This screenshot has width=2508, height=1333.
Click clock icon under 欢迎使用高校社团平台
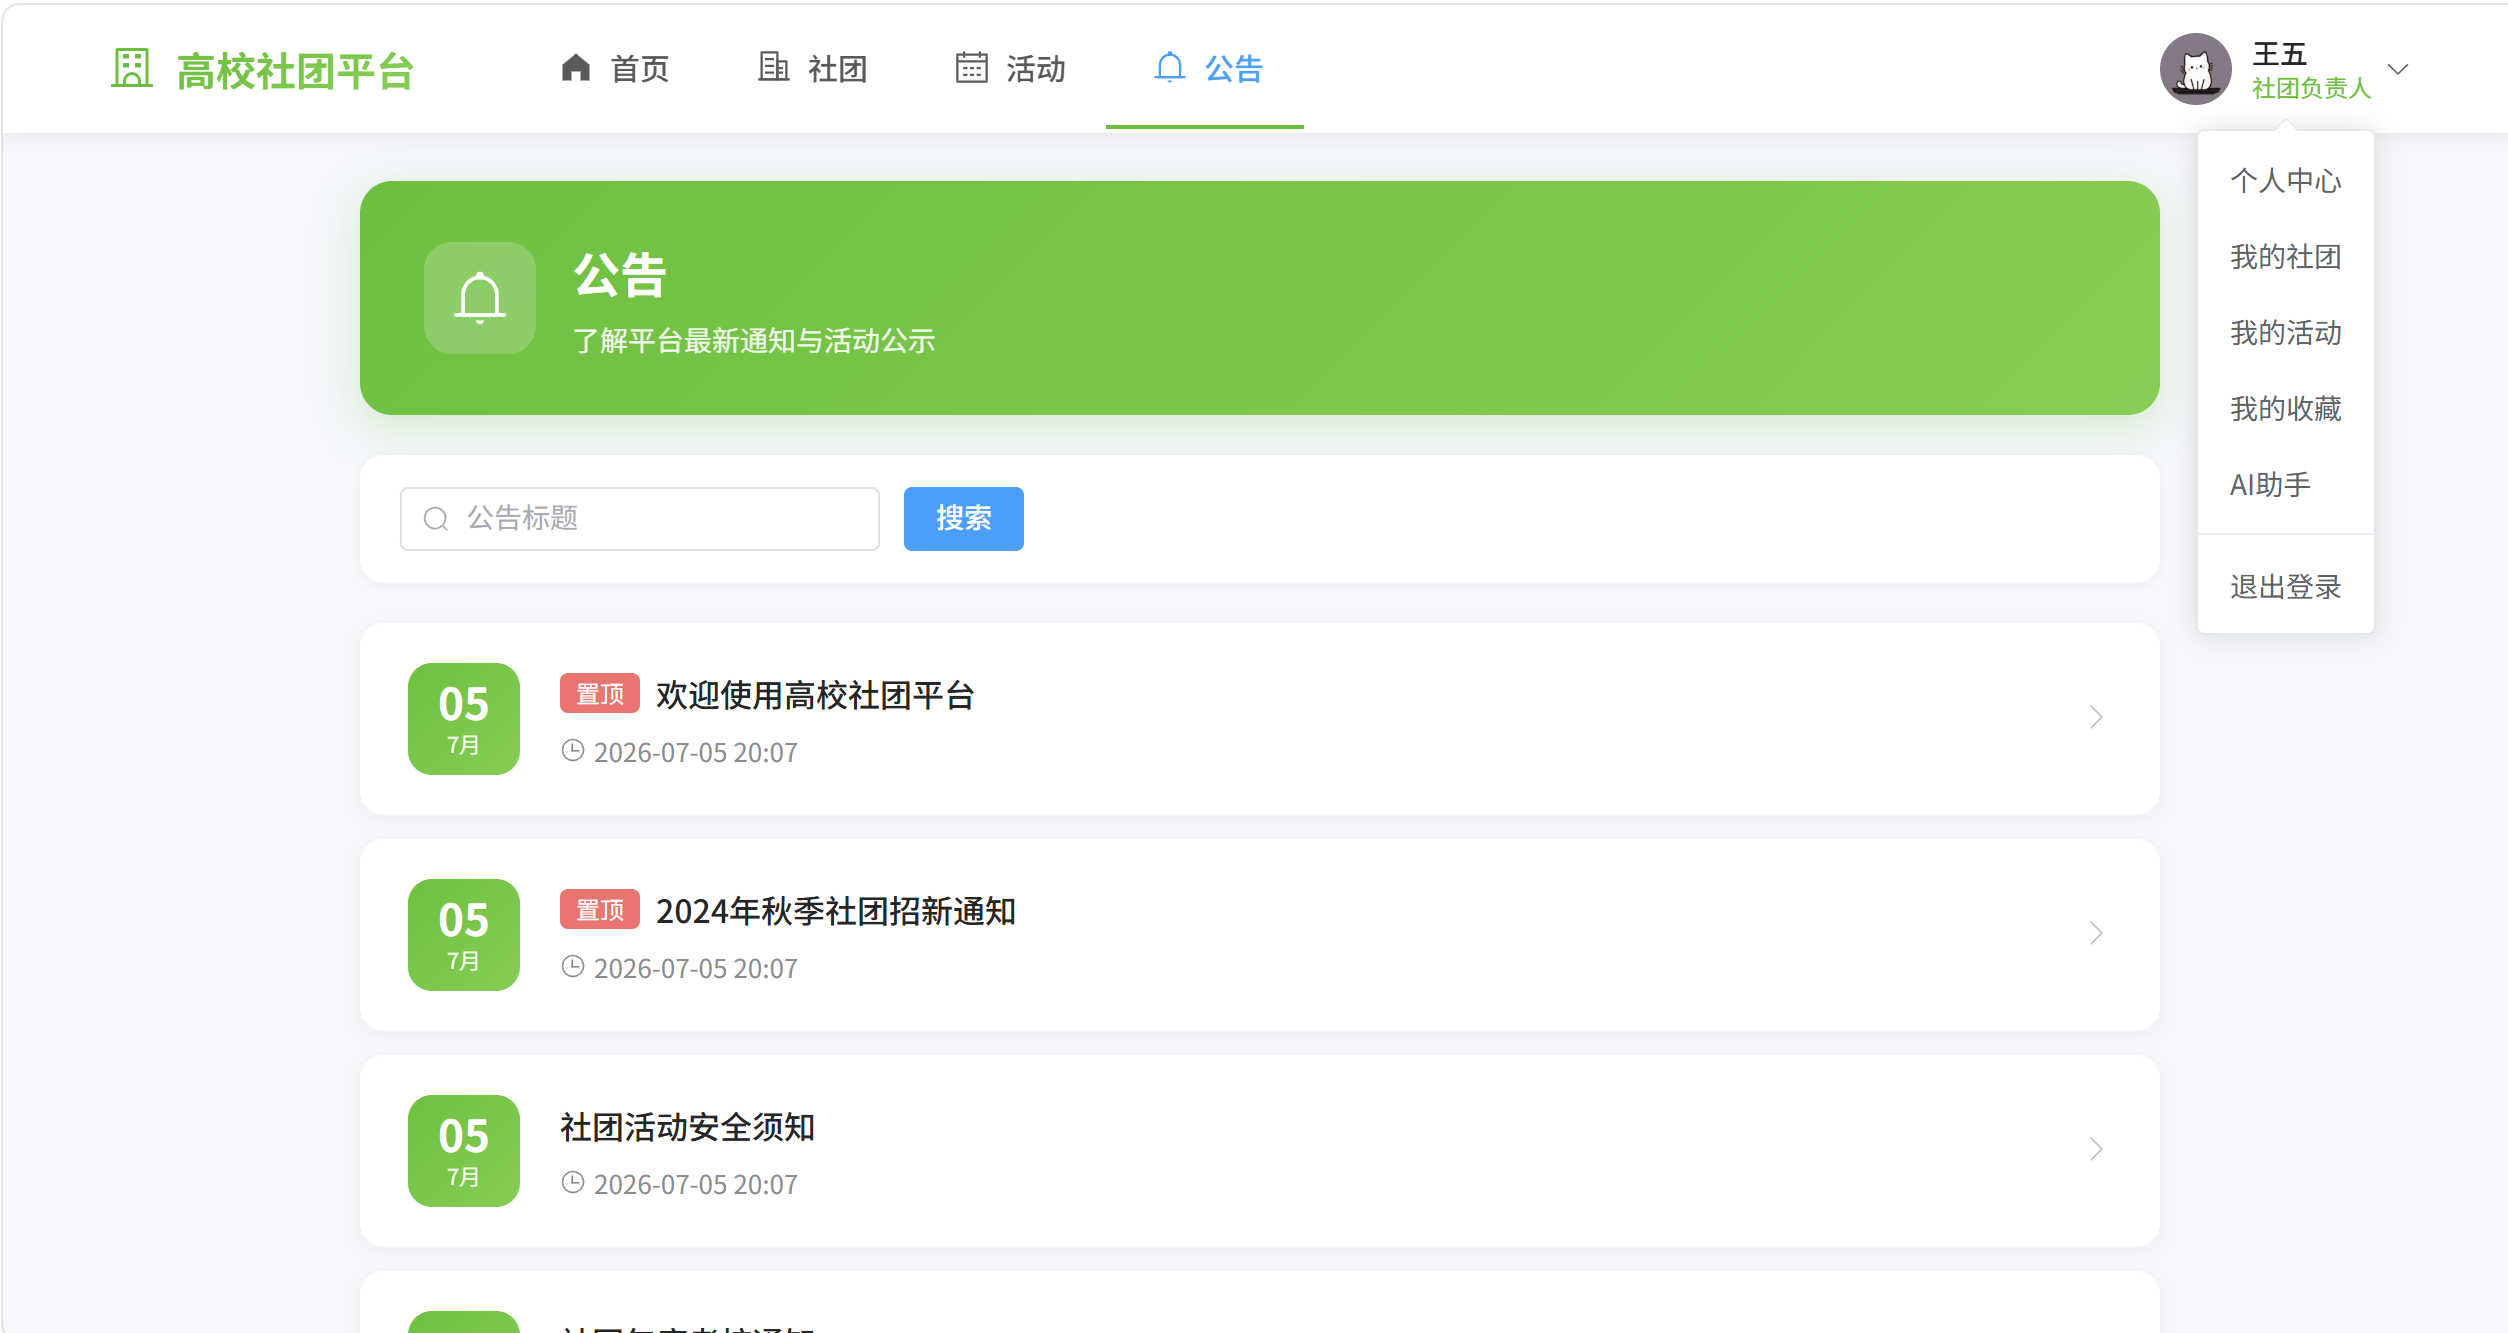tap(572, 751)
